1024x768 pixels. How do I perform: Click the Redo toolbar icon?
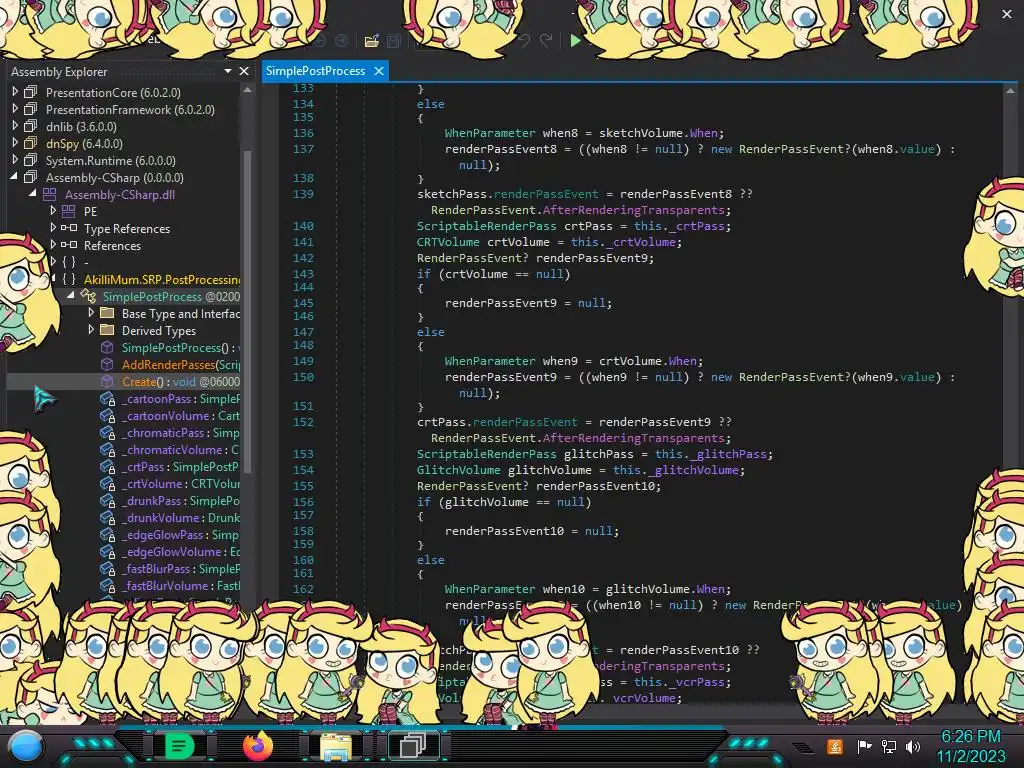546,41
